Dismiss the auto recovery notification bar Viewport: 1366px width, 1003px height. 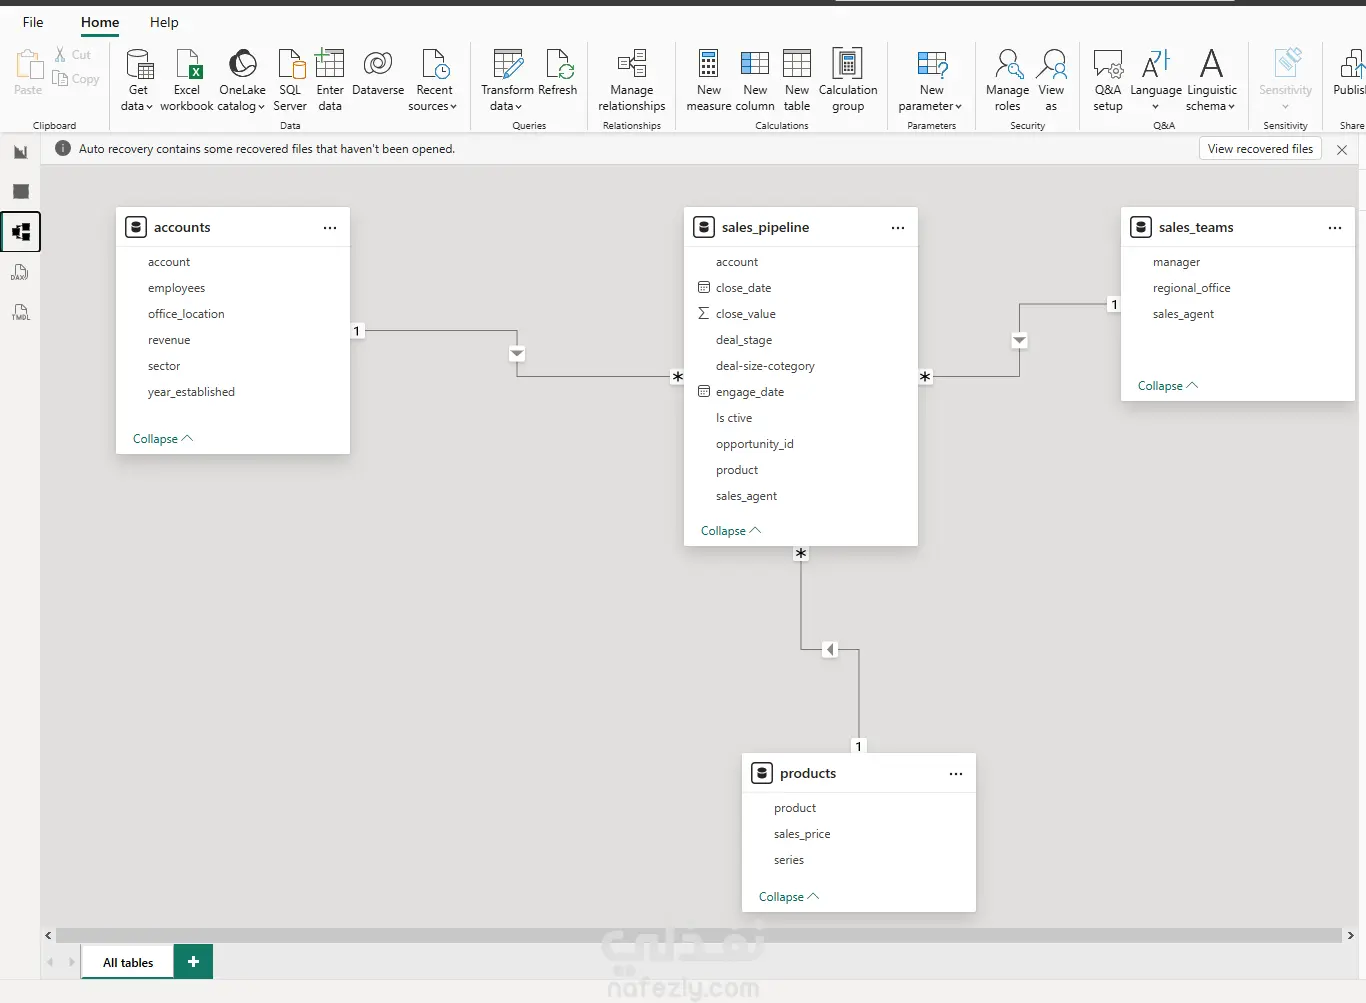(1342, 150)
